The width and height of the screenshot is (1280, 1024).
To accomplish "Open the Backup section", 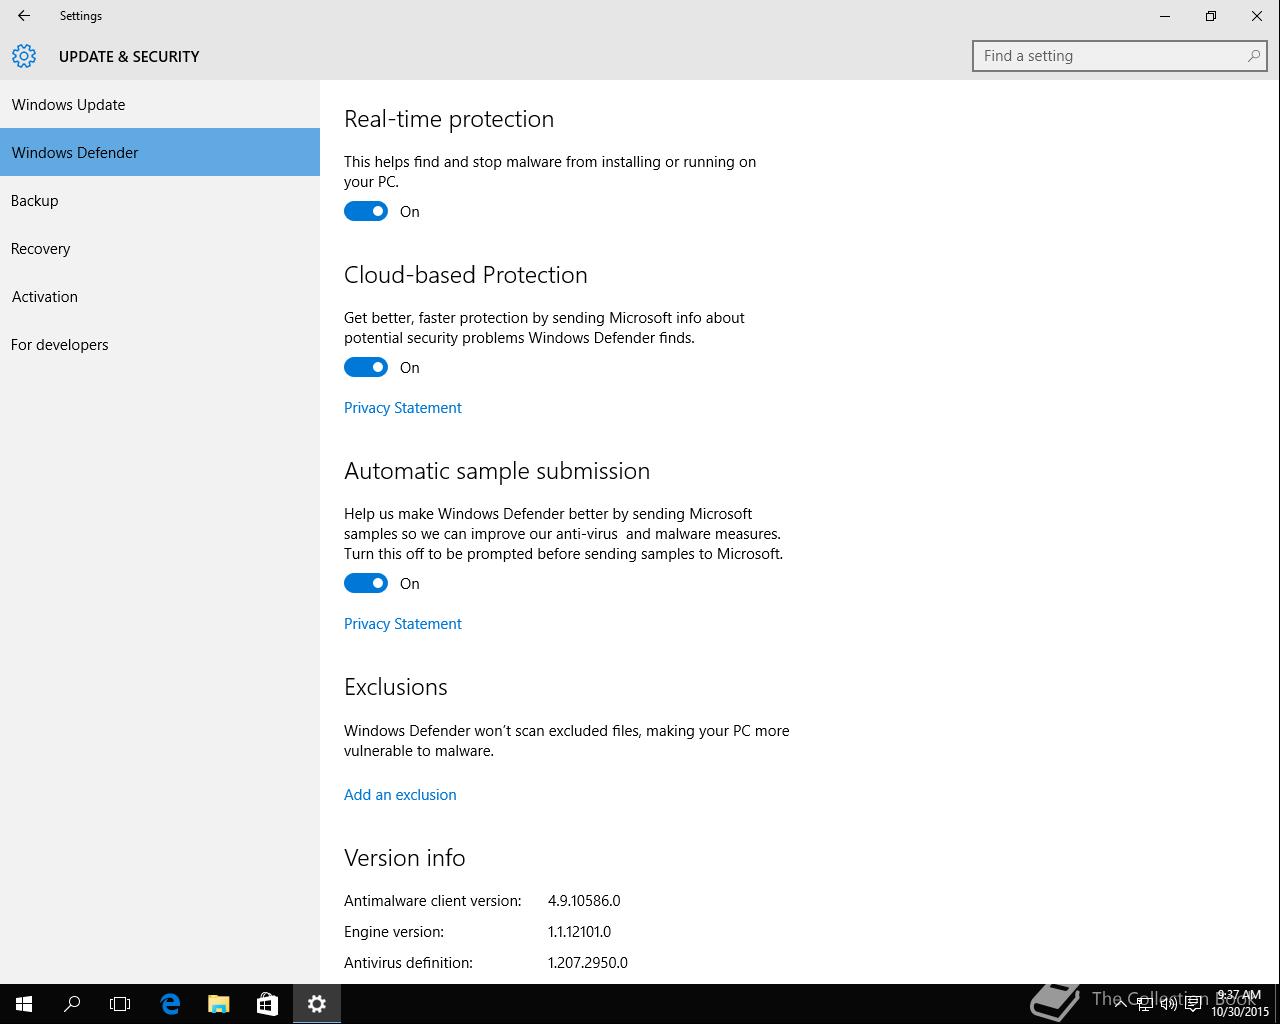I will 160,200.
